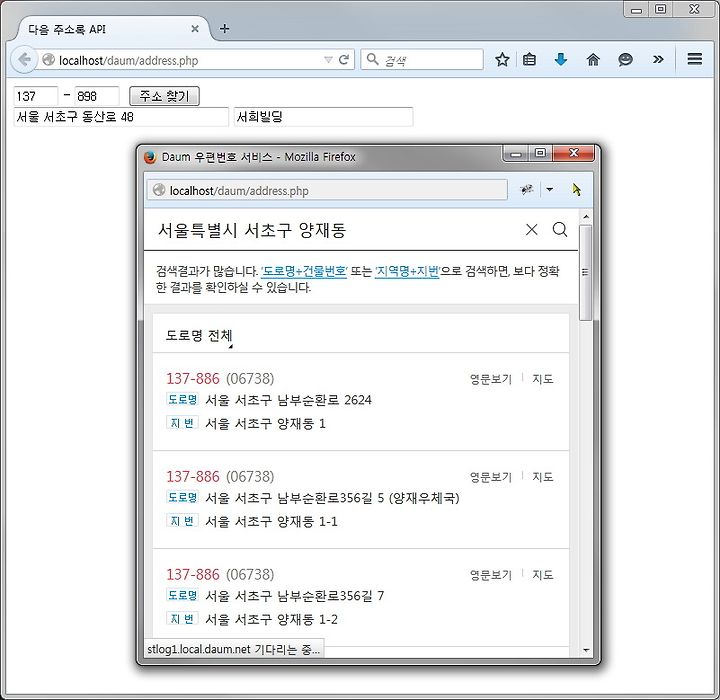Click popup window address bar
Image resolution: width=720 pixels, height=700 pixels.
pos(327,190)
